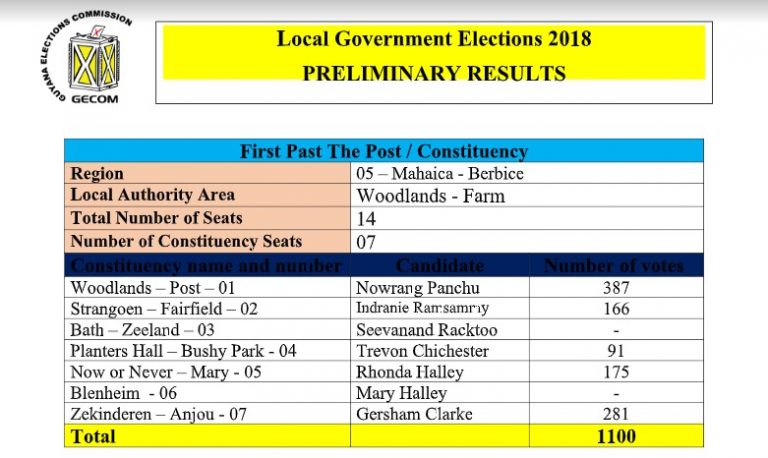
Task: Select the 'Woodlands - Farm' authority area cell
Action: [527, 196]
